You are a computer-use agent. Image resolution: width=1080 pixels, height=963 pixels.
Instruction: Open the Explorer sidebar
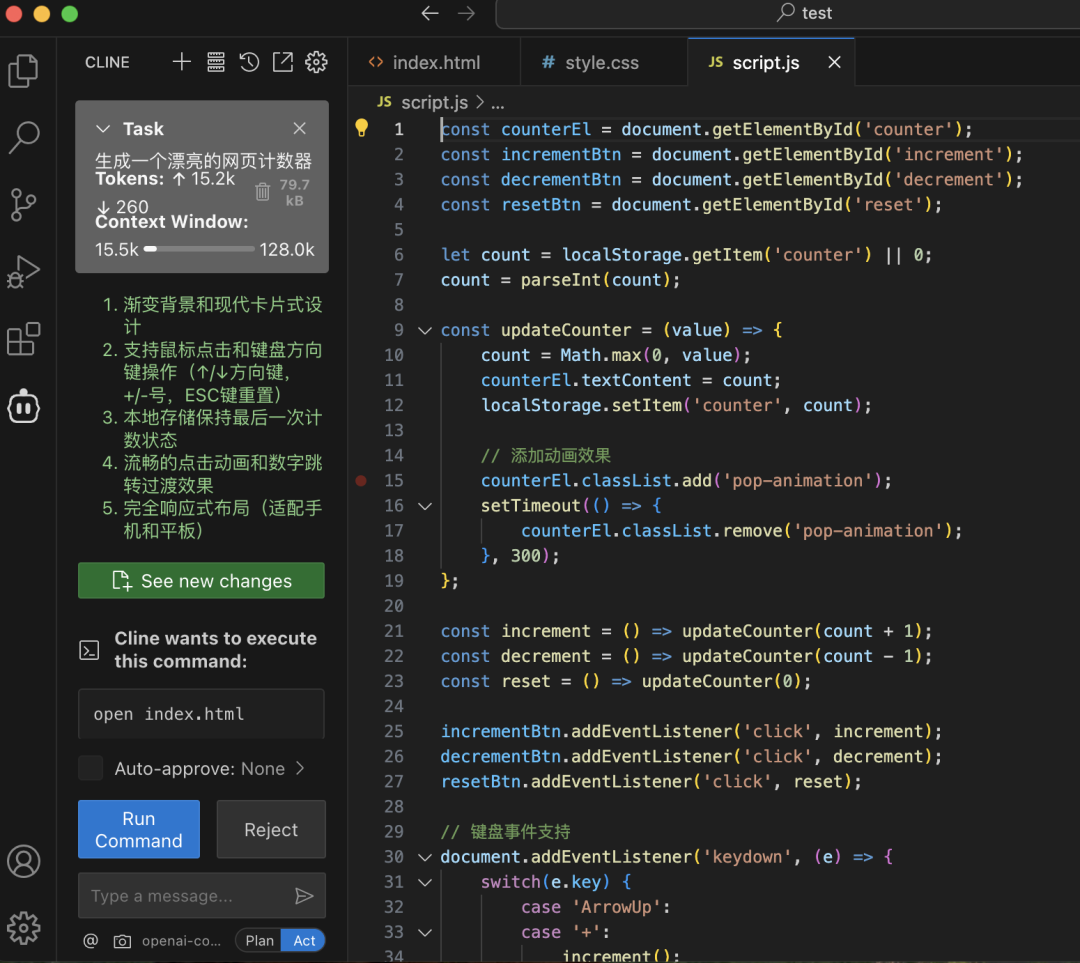pyautogui.click(x=24, y=70)
